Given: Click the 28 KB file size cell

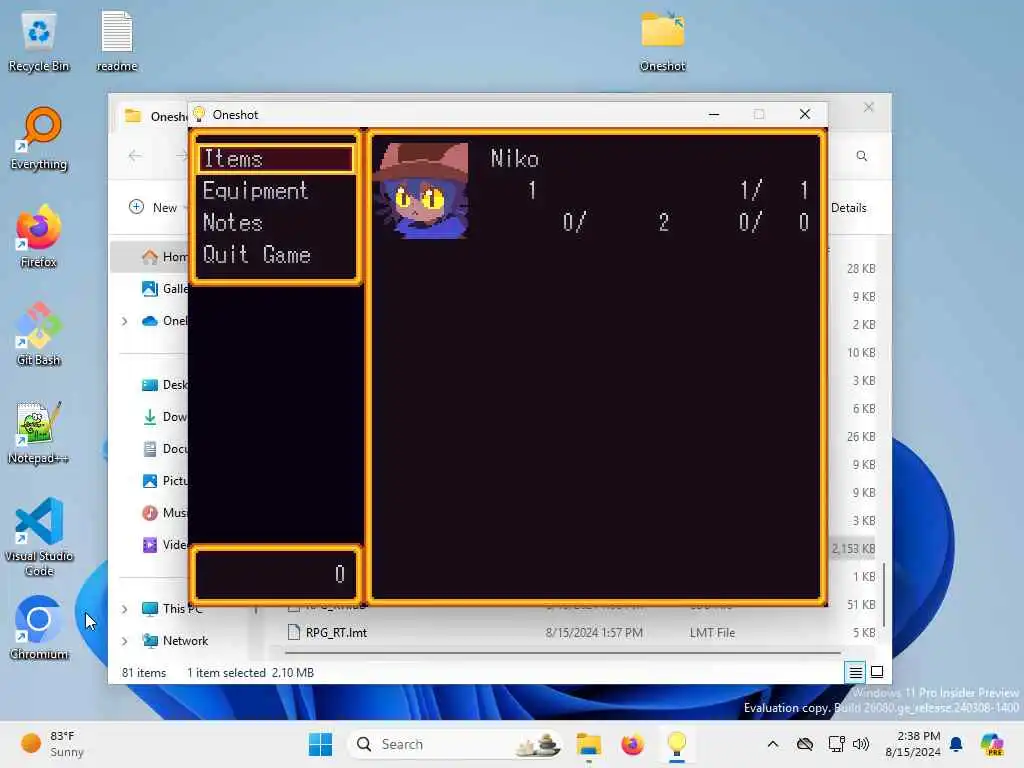Looking at the screenshot, I should (x=861, y=268).
